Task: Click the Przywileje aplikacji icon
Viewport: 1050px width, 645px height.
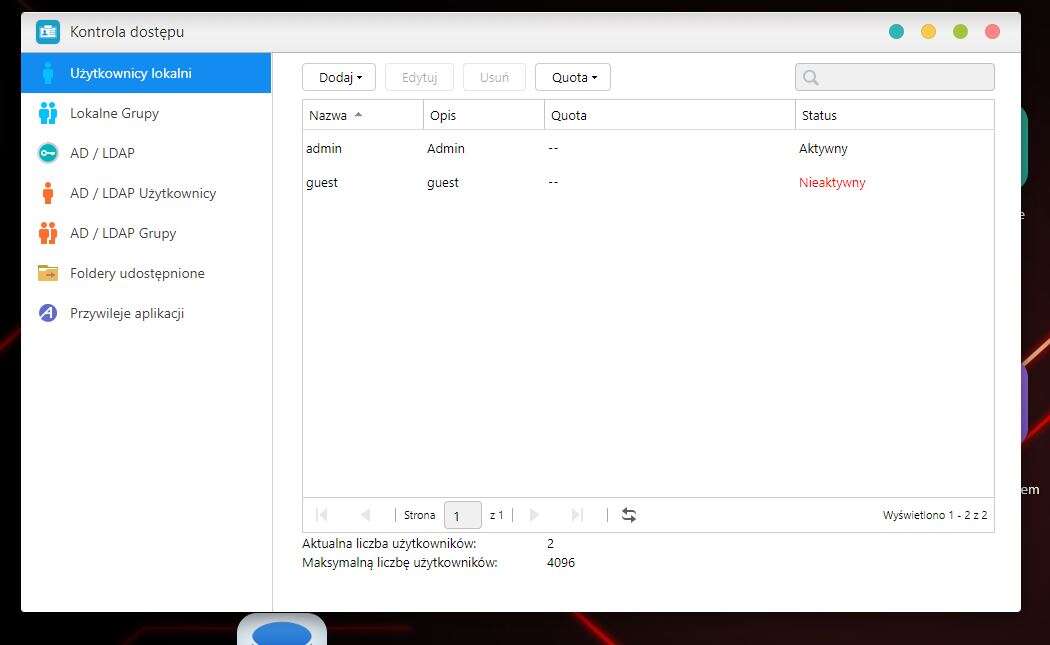Action: tap(47, 313)
